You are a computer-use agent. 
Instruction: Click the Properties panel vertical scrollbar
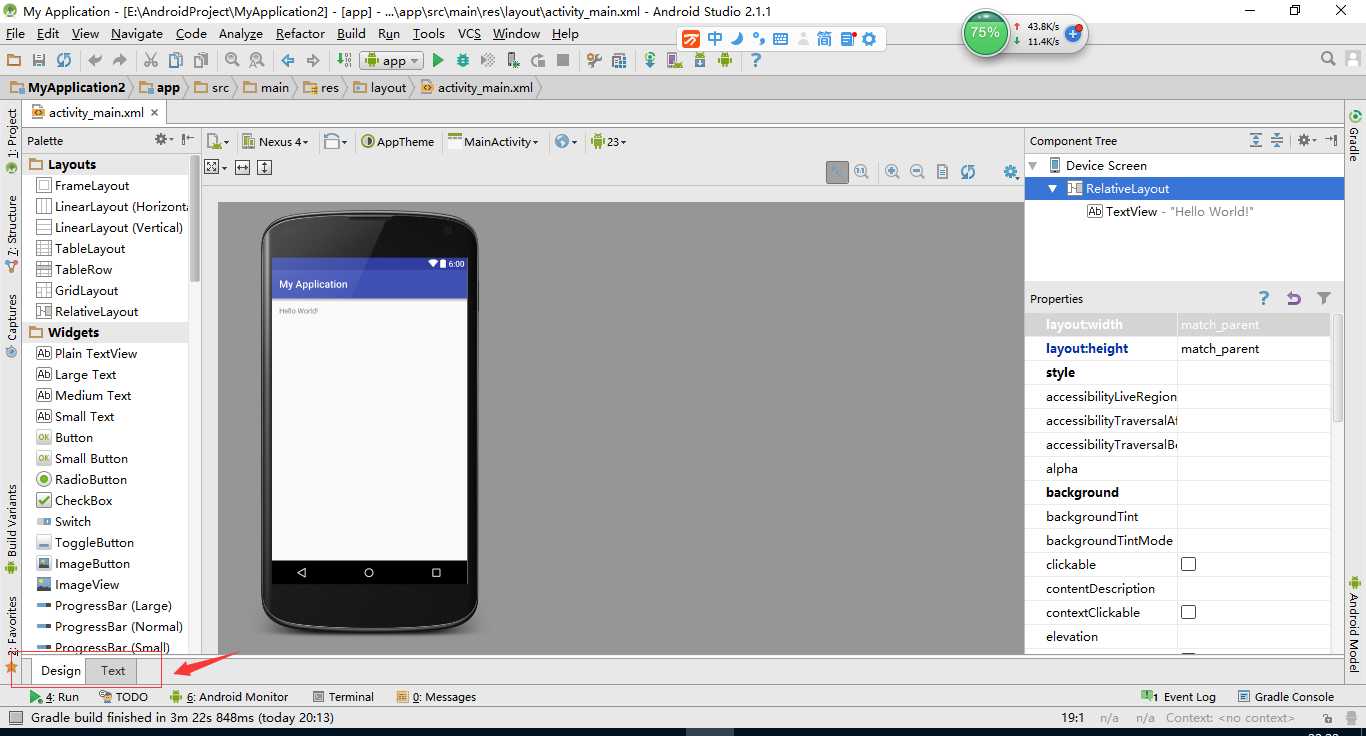1338,370
